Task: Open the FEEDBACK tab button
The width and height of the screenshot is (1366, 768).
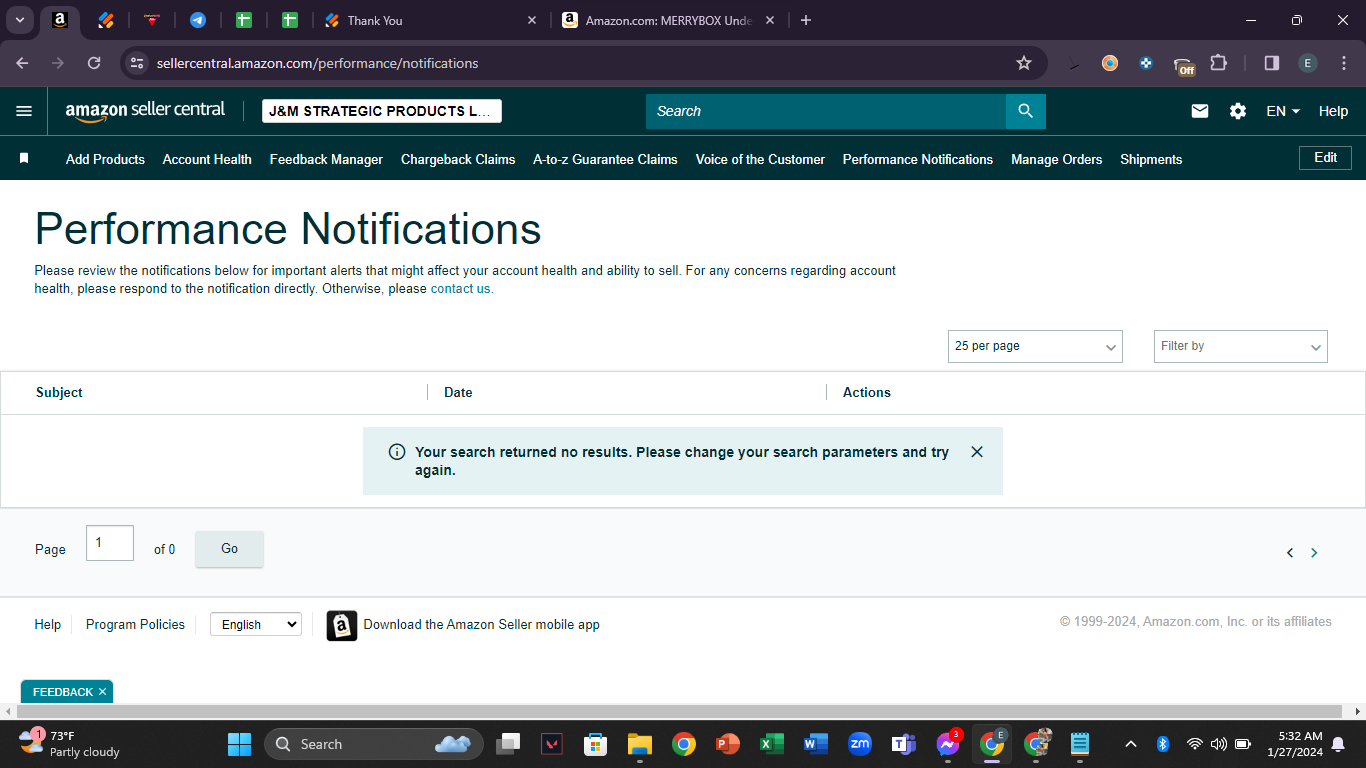Action: click(67, 692)
